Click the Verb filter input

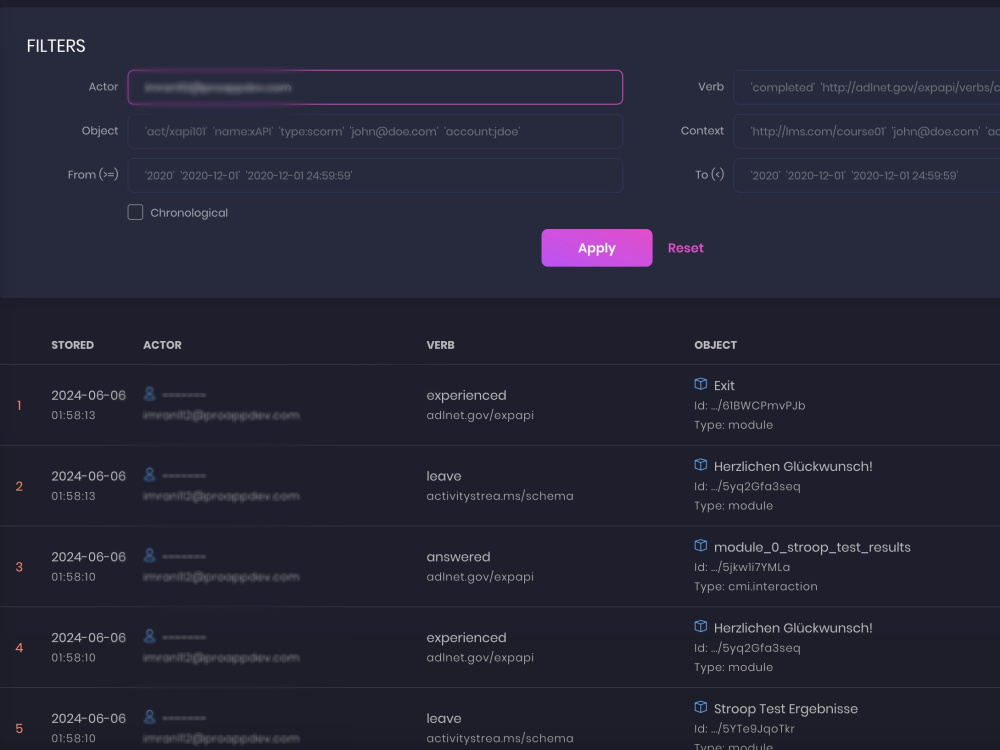tap(867, 87)
